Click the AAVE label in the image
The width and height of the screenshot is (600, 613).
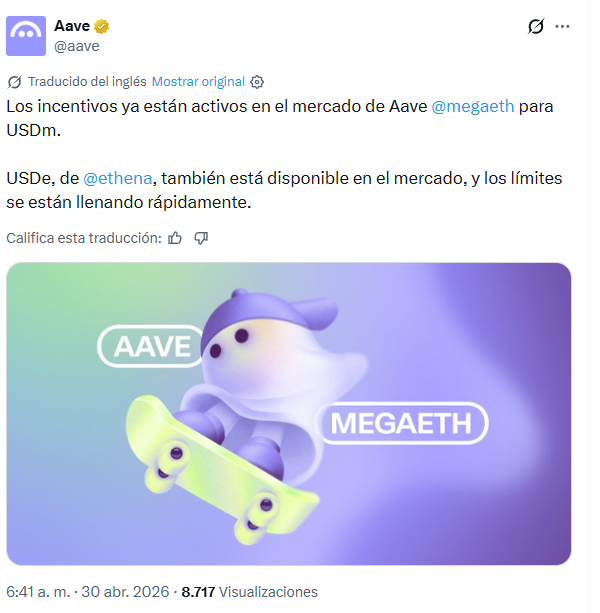click(152, 346)
